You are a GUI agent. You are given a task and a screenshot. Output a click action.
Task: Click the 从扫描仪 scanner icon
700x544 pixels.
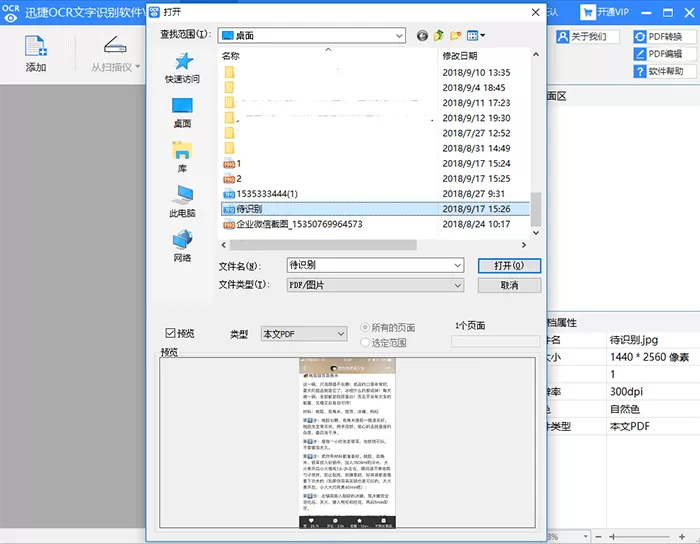pyautogui.click(x=115, y=45)
